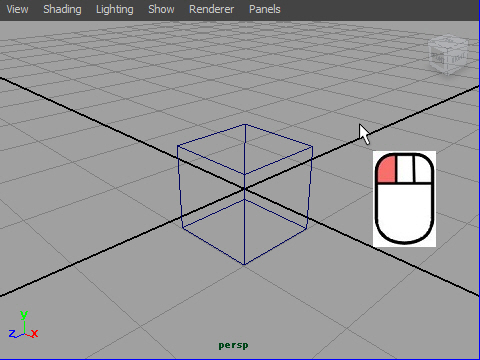Click the bottom front corner of wireframe cube
The height and width of the screenshot is (360, 480).
click(x=244, y=265)
